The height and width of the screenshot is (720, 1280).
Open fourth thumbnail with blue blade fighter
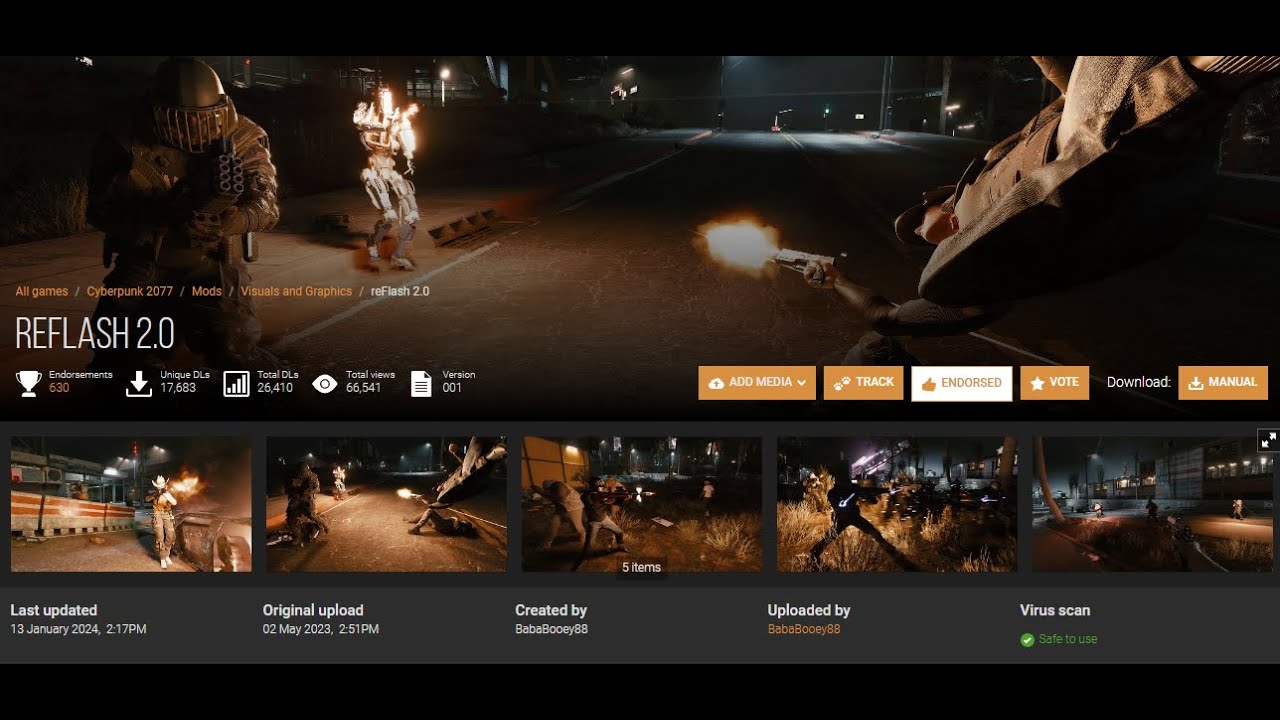pos(897,504)
